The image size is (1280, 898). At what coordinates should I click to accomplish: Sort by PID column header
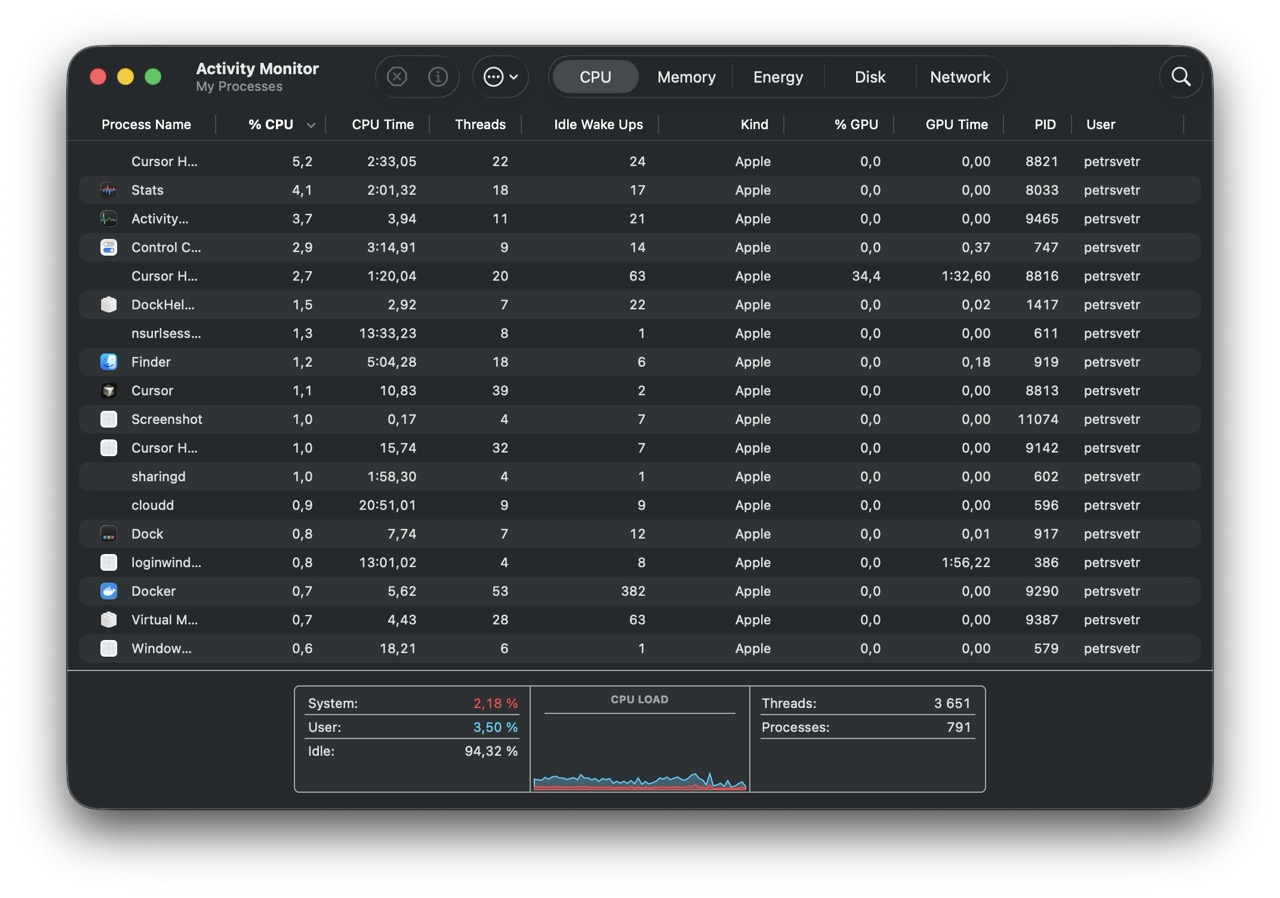click(1045, 125)
